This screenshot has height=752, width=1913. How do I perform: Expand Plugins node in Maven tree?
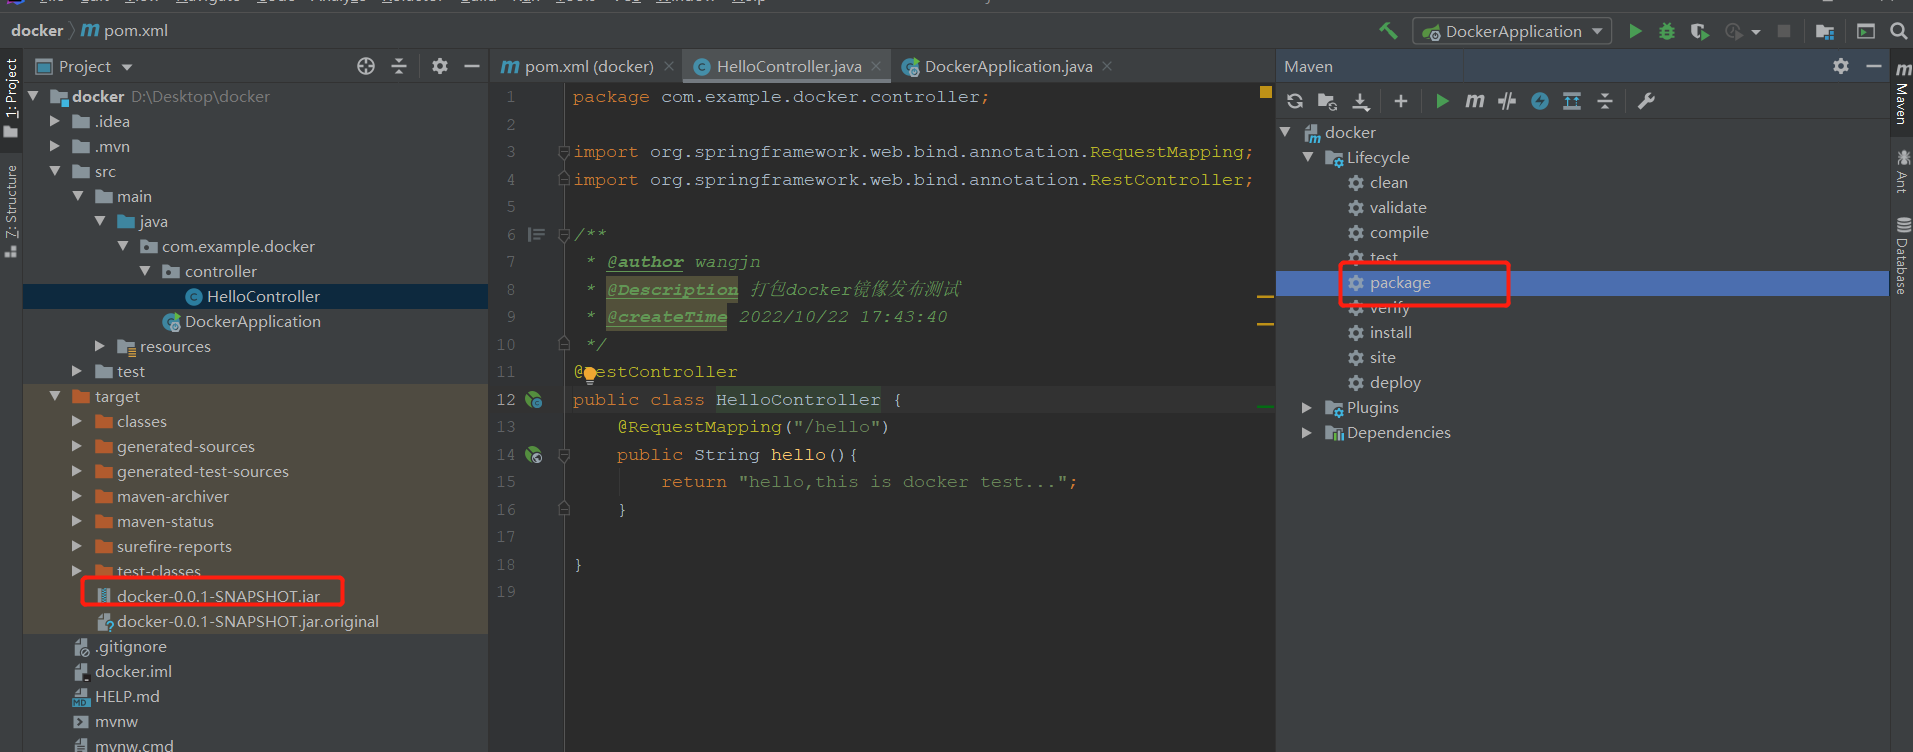(x=1307, y=407)
